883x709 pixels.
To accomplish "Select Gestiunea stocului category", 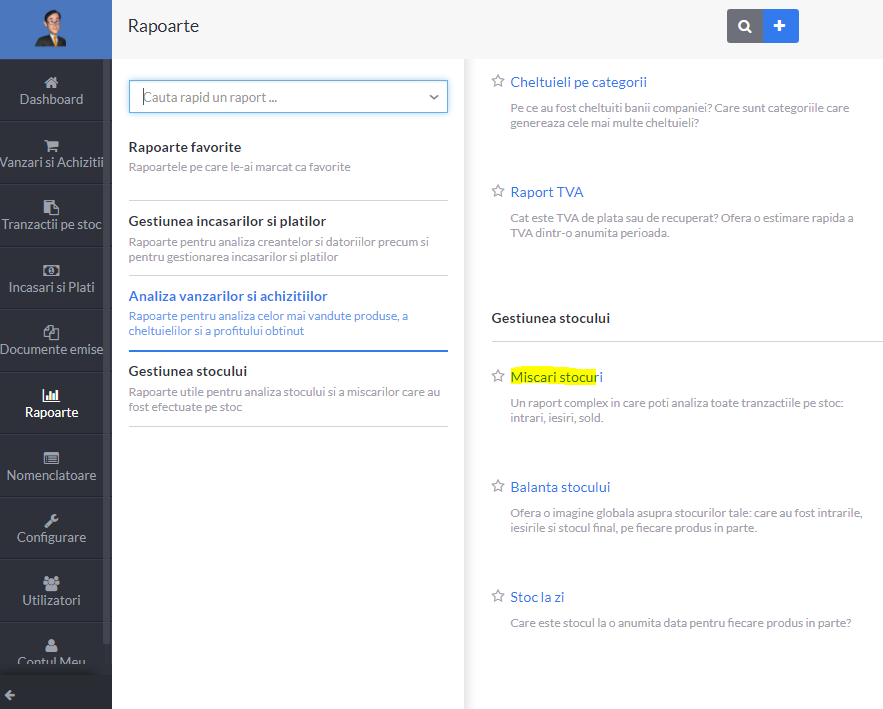I will (x=288, y=389).
